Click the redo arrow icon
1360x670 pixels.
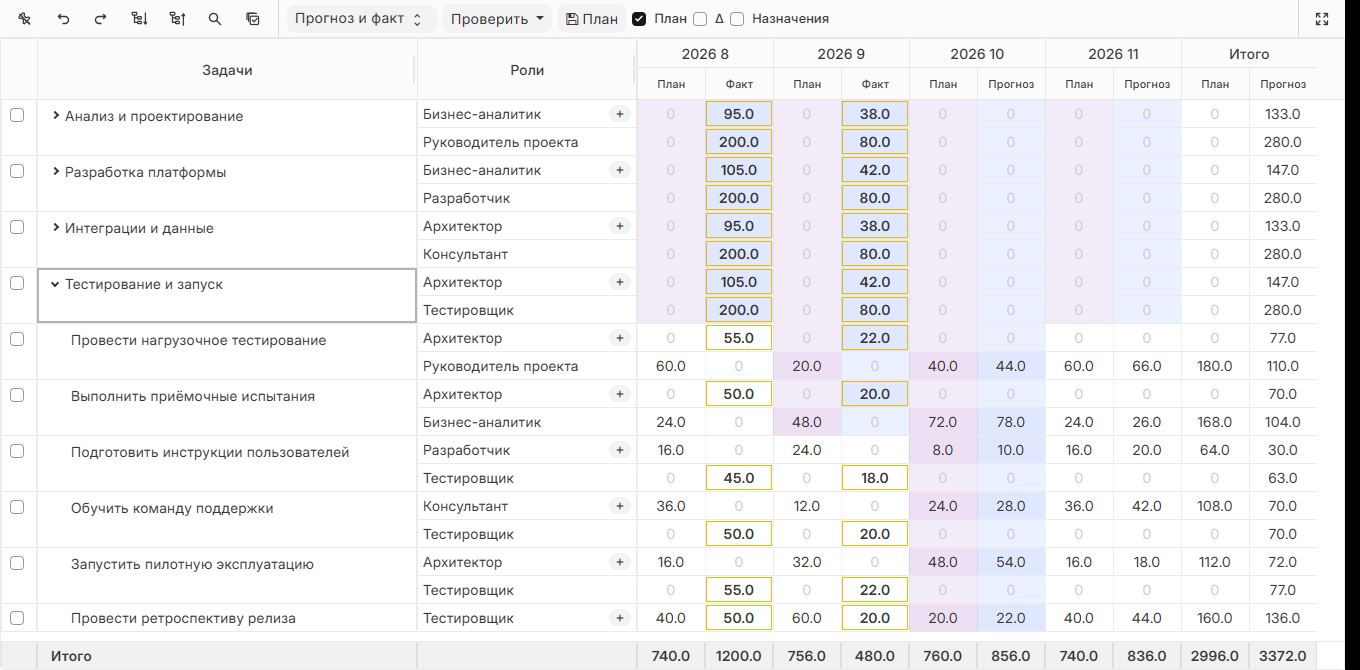click(100, 19)
